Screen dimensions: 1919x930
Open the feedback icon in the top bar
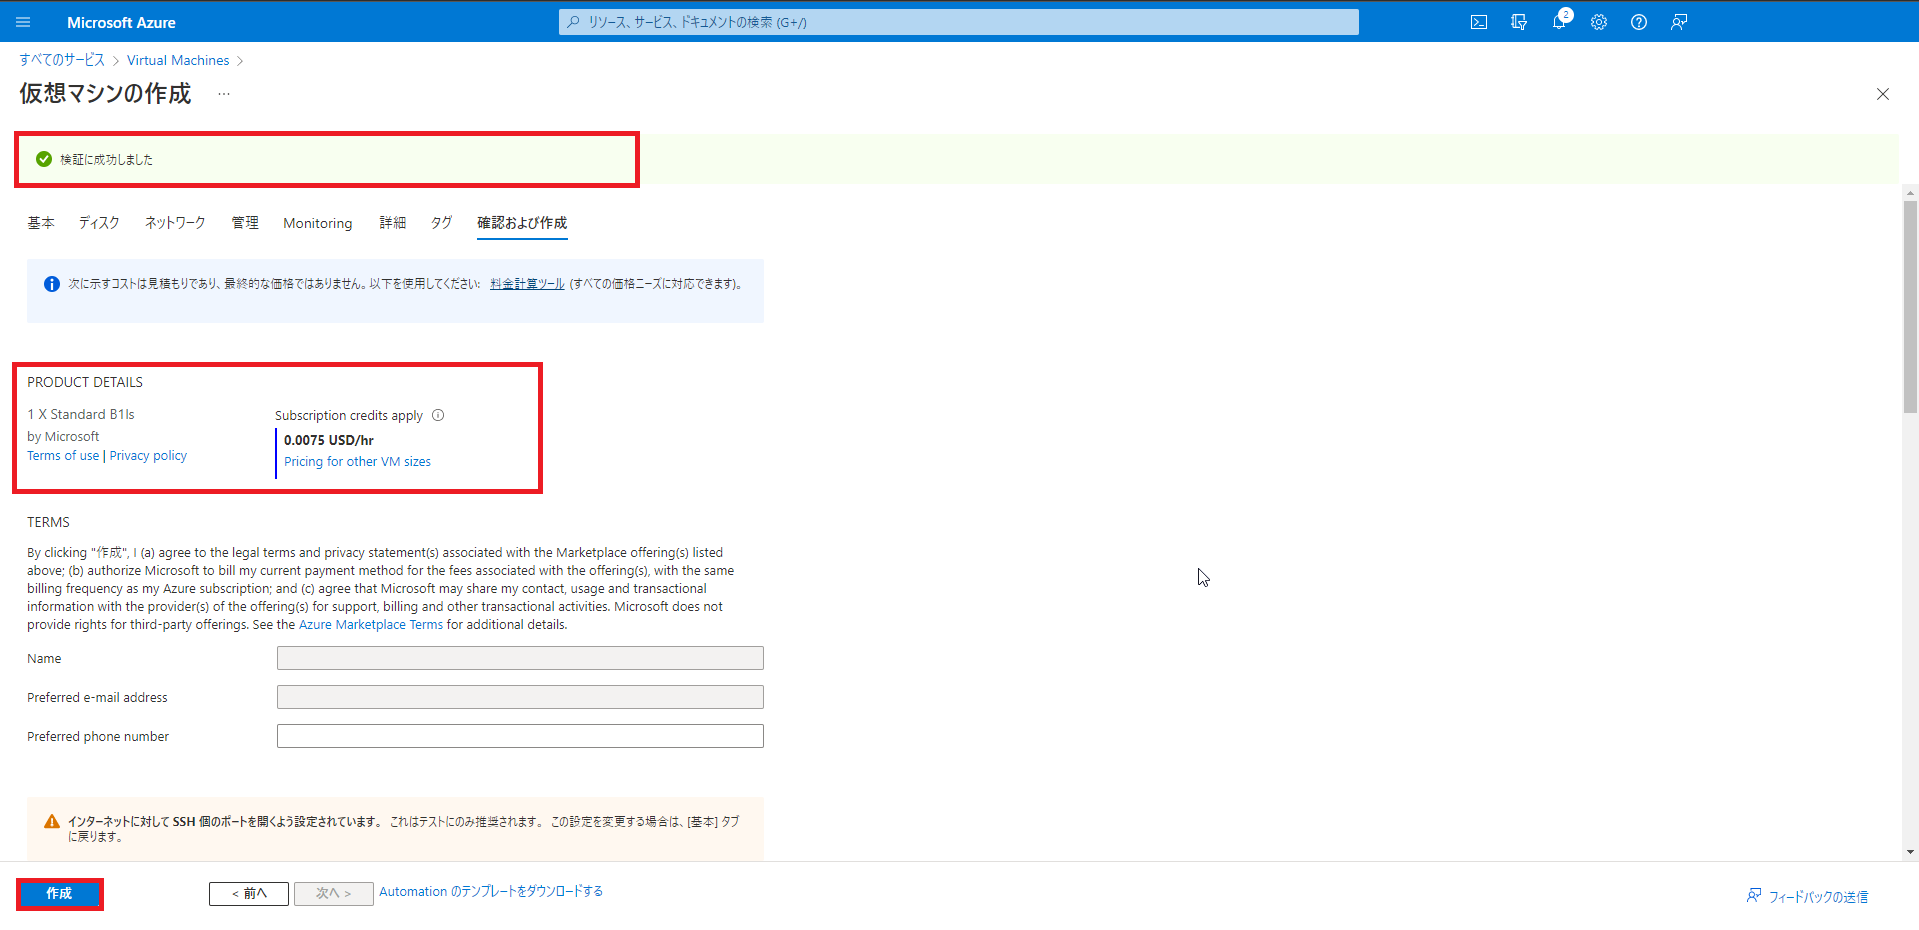coord(1679,22)
